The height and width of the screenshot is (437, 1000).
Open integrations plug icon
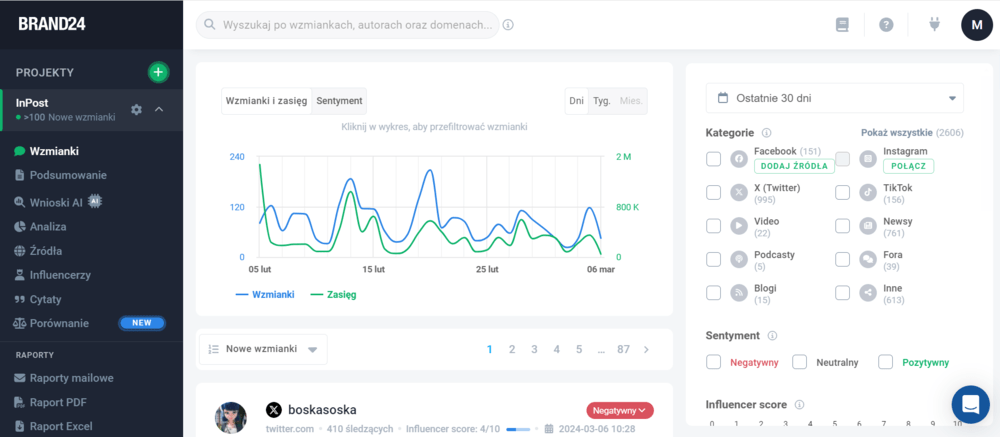tap(934, 25)
